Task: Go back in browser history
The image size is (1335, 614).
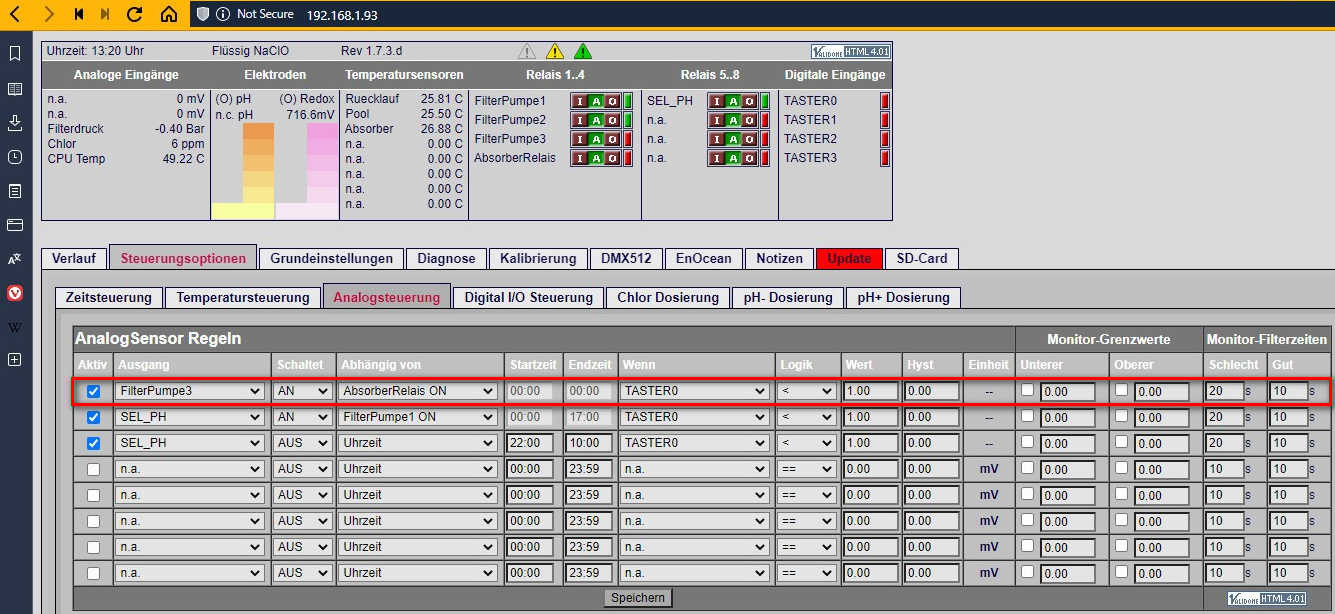Action: (16, 14)
